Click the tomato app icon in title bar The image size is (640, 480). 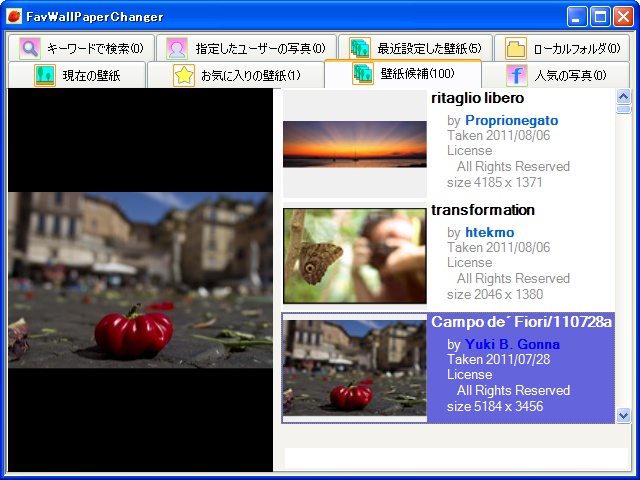tap(13, 16)
